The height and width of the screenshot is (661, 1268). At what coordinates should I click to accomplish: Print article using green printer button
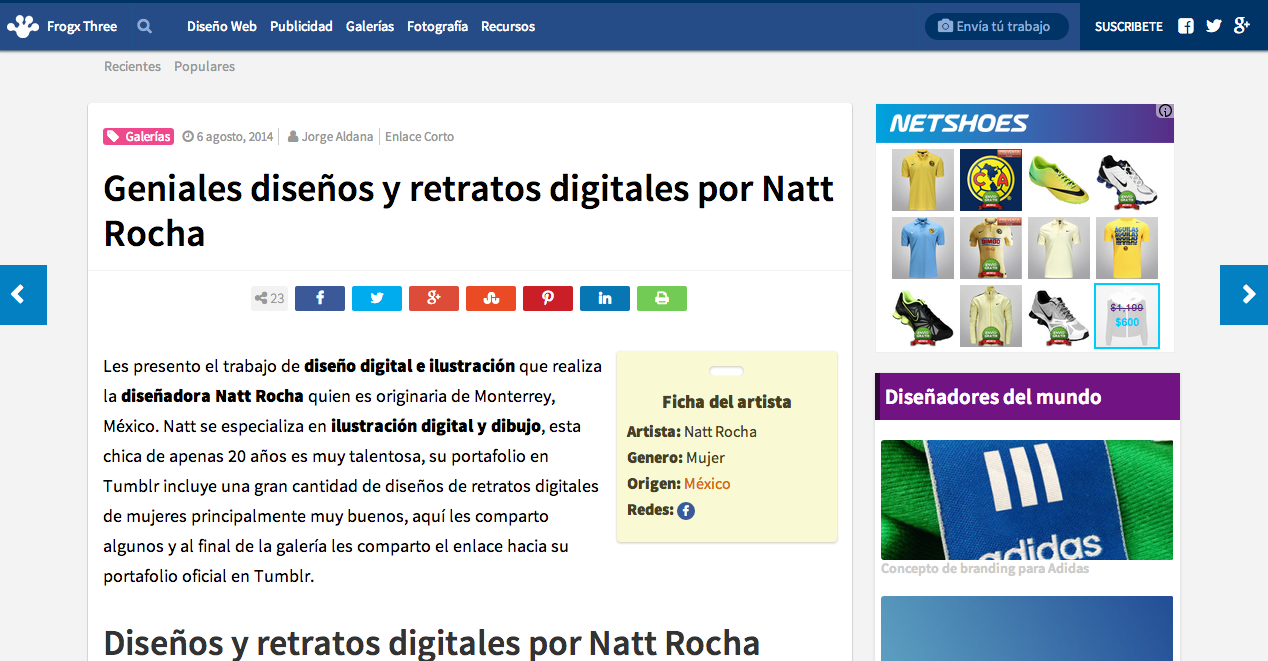click(x=662, y=298)
